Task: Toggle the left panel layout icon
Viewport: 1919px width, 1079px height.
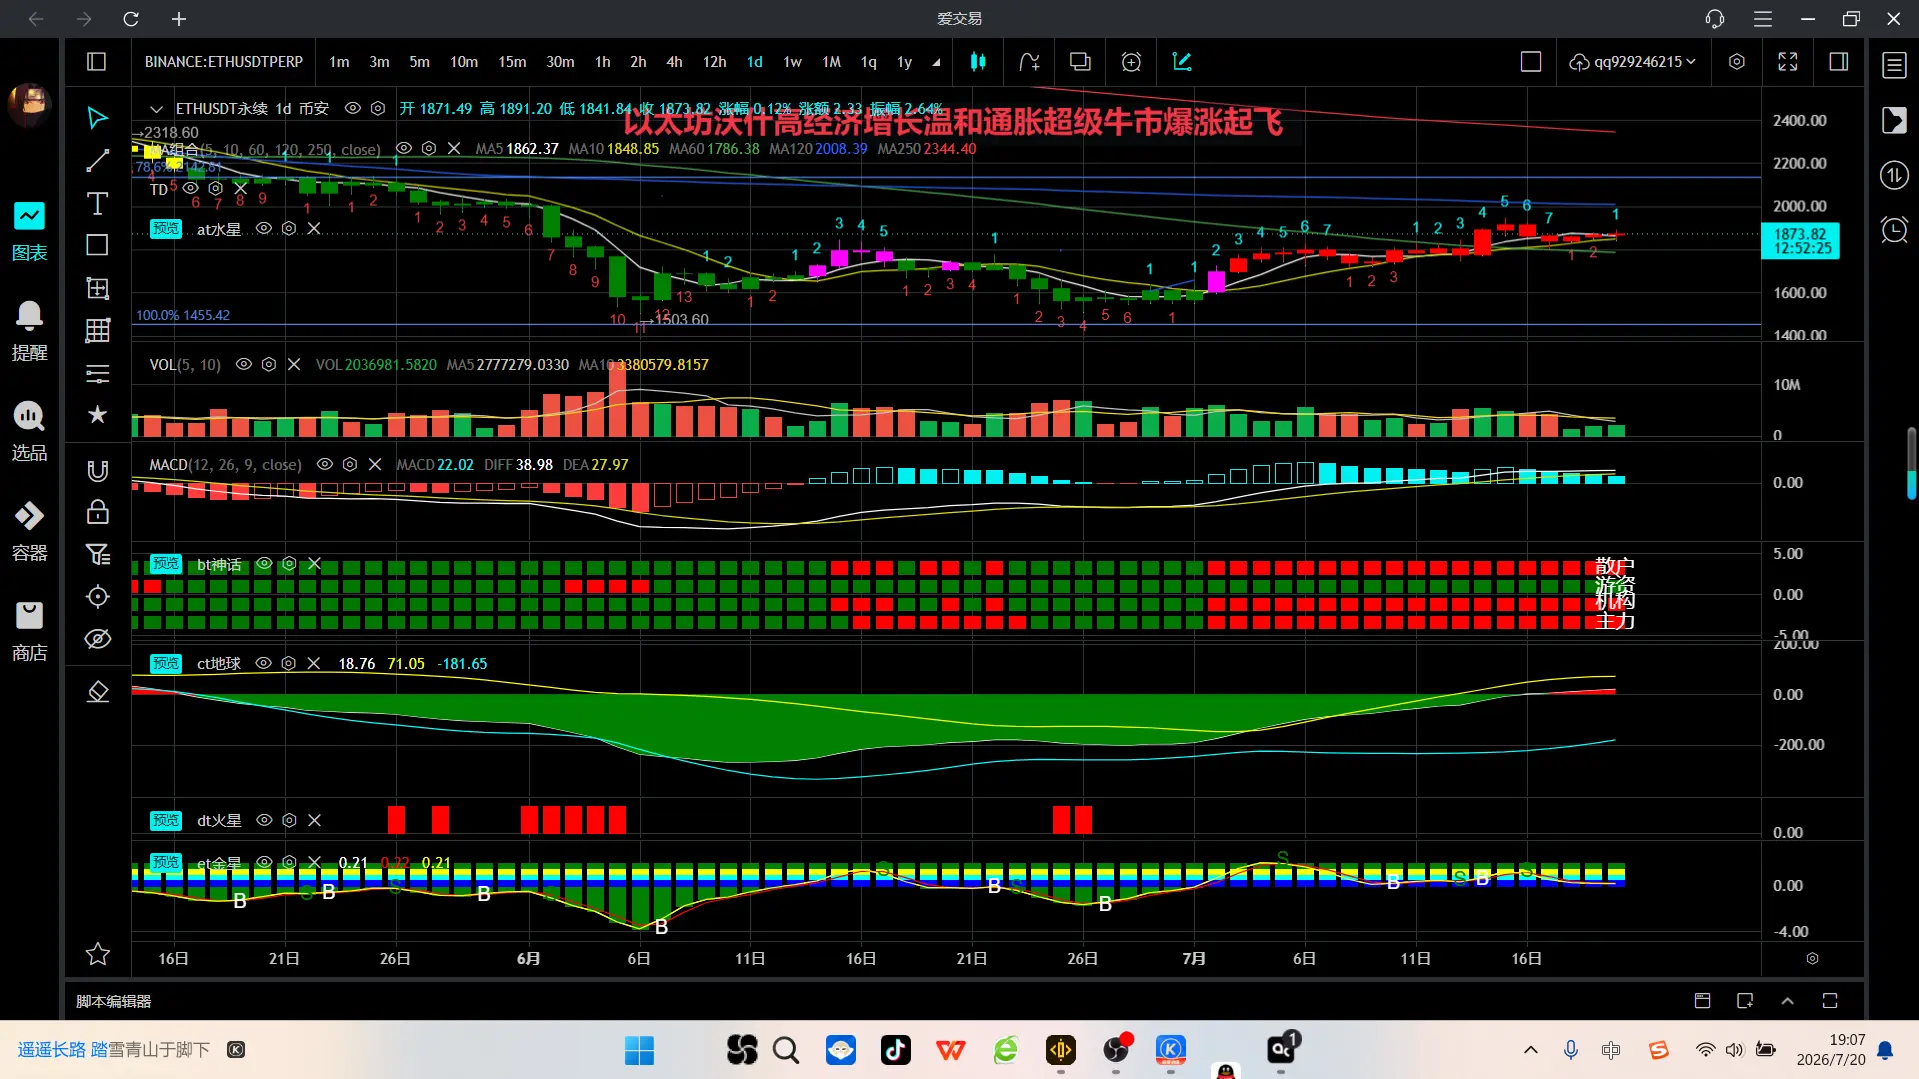Action: [x=97, y=62]
